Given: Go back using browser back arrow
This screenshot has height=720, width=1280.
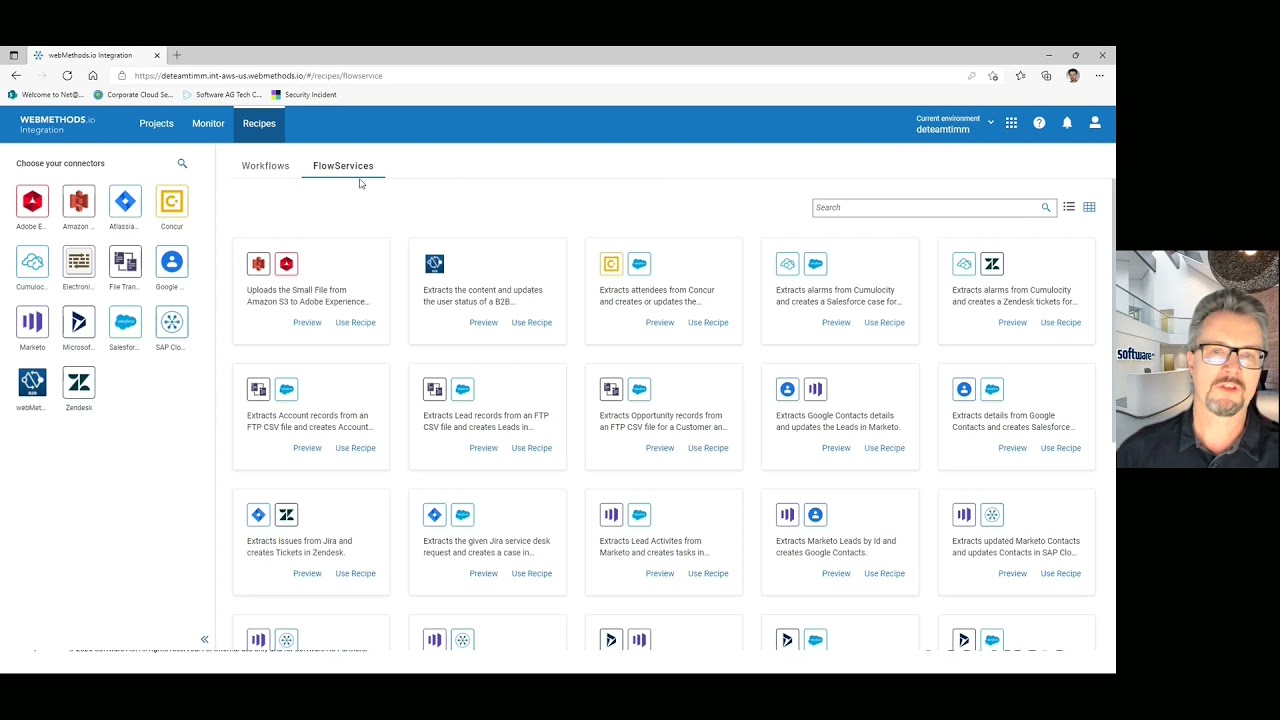Looking at the screenshot, I should coord(16,75).
